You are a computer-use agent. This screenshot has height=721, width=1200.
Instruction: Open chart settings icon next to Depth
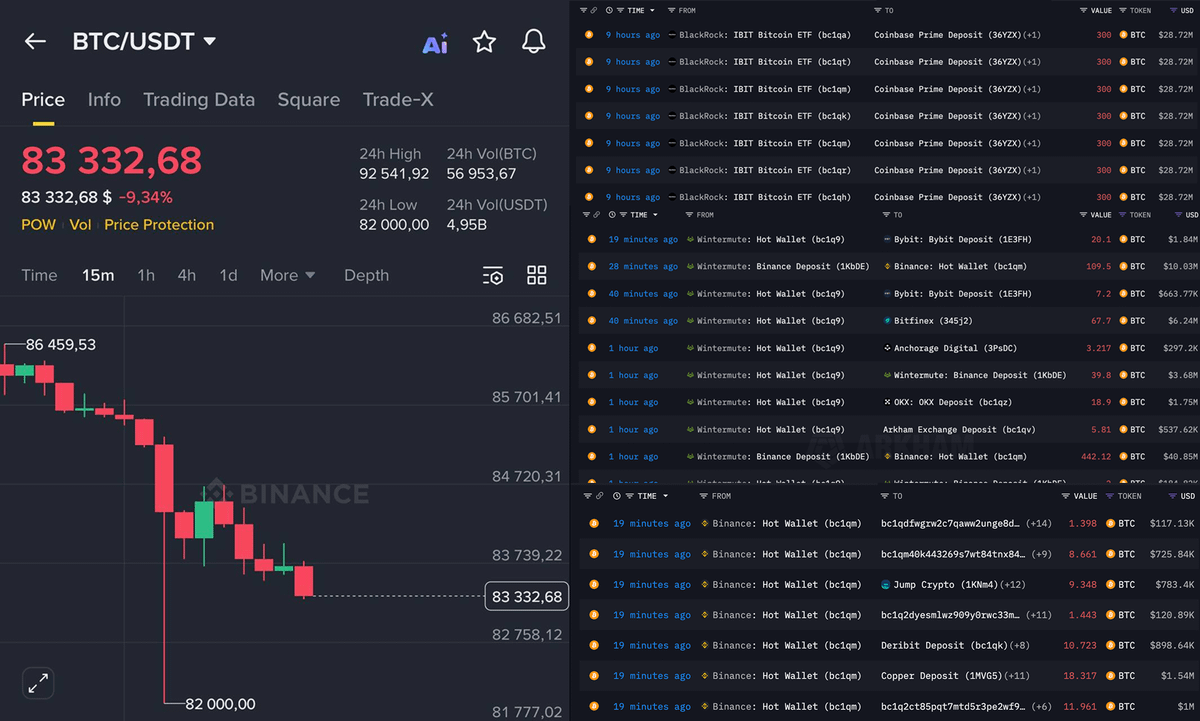492,275
